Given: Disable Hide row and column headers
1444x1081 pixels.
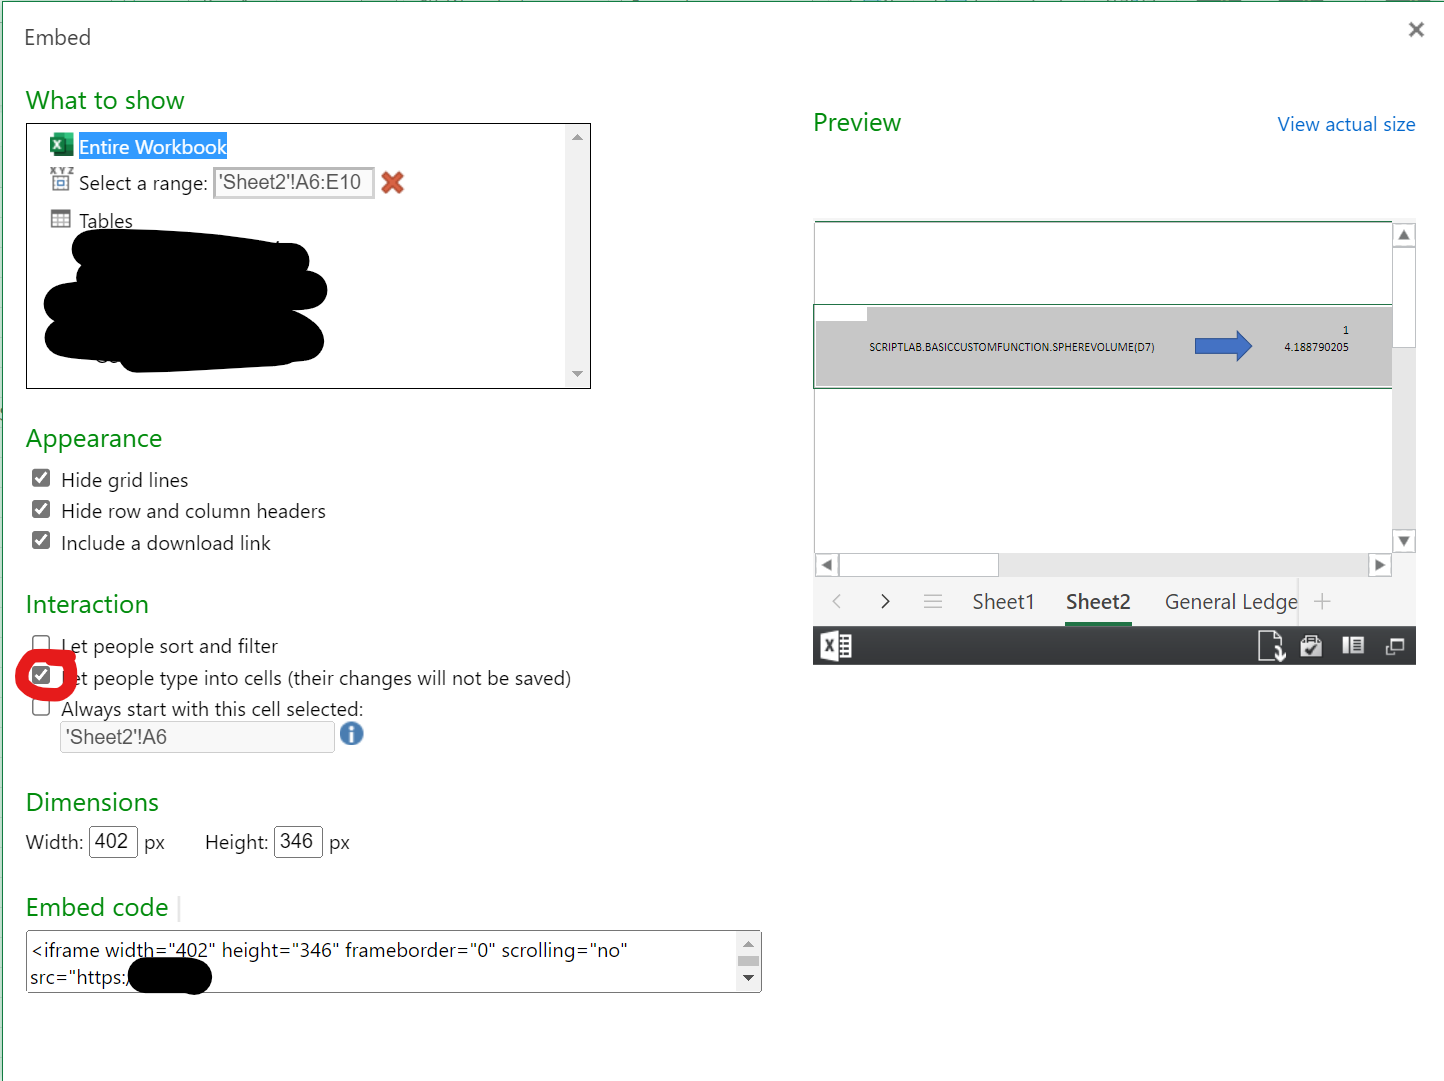Looking at the screenshot, I should point(41,509).
